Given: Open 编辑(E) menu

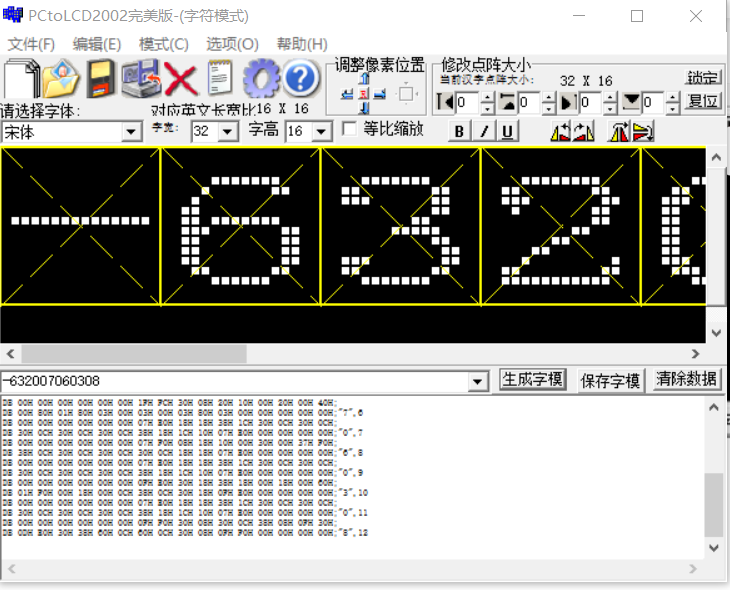Looking at the screenshot, I should pyautogui.click(x=97, y=44).
